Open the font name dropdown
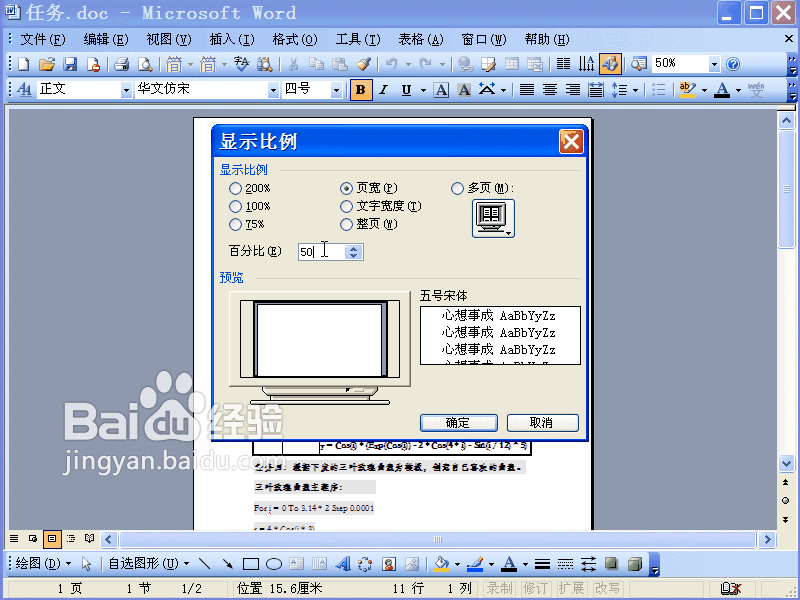Screen dimensions: 800x600 click(272, 90)
